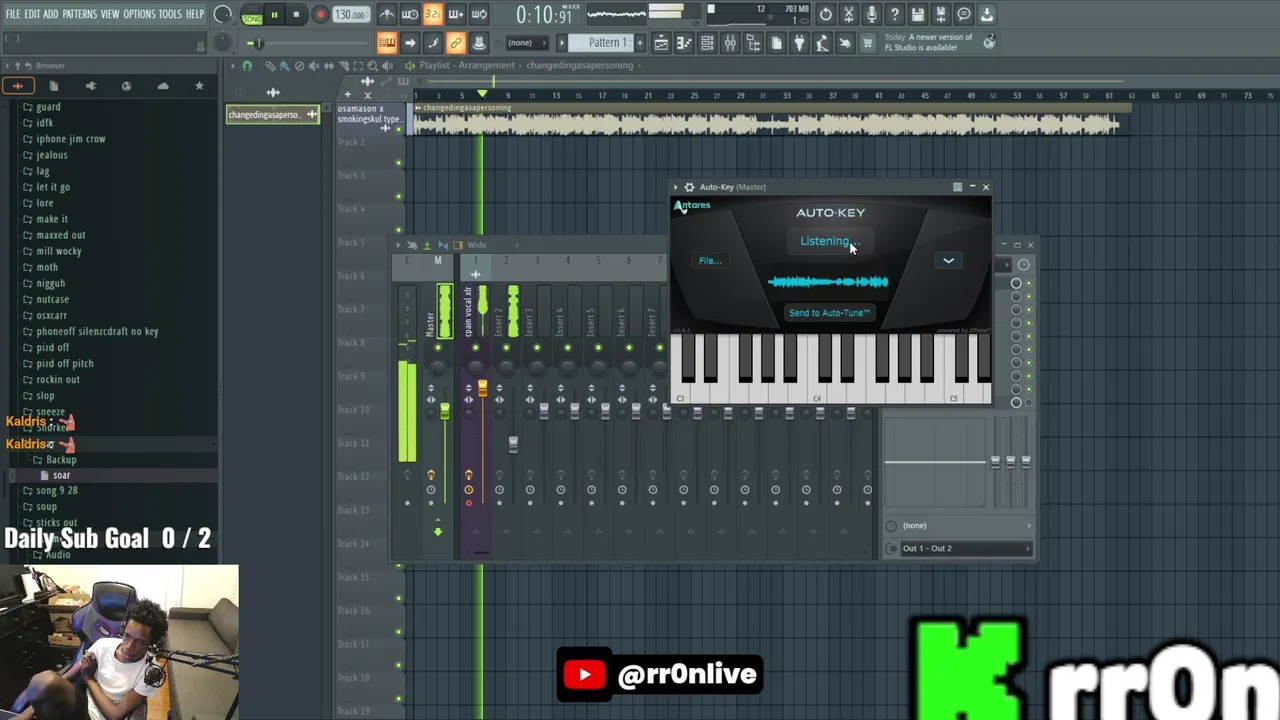Open the help question mark icon
Viewport: 1280px width, 720px height.
click(x=895, y=14)
